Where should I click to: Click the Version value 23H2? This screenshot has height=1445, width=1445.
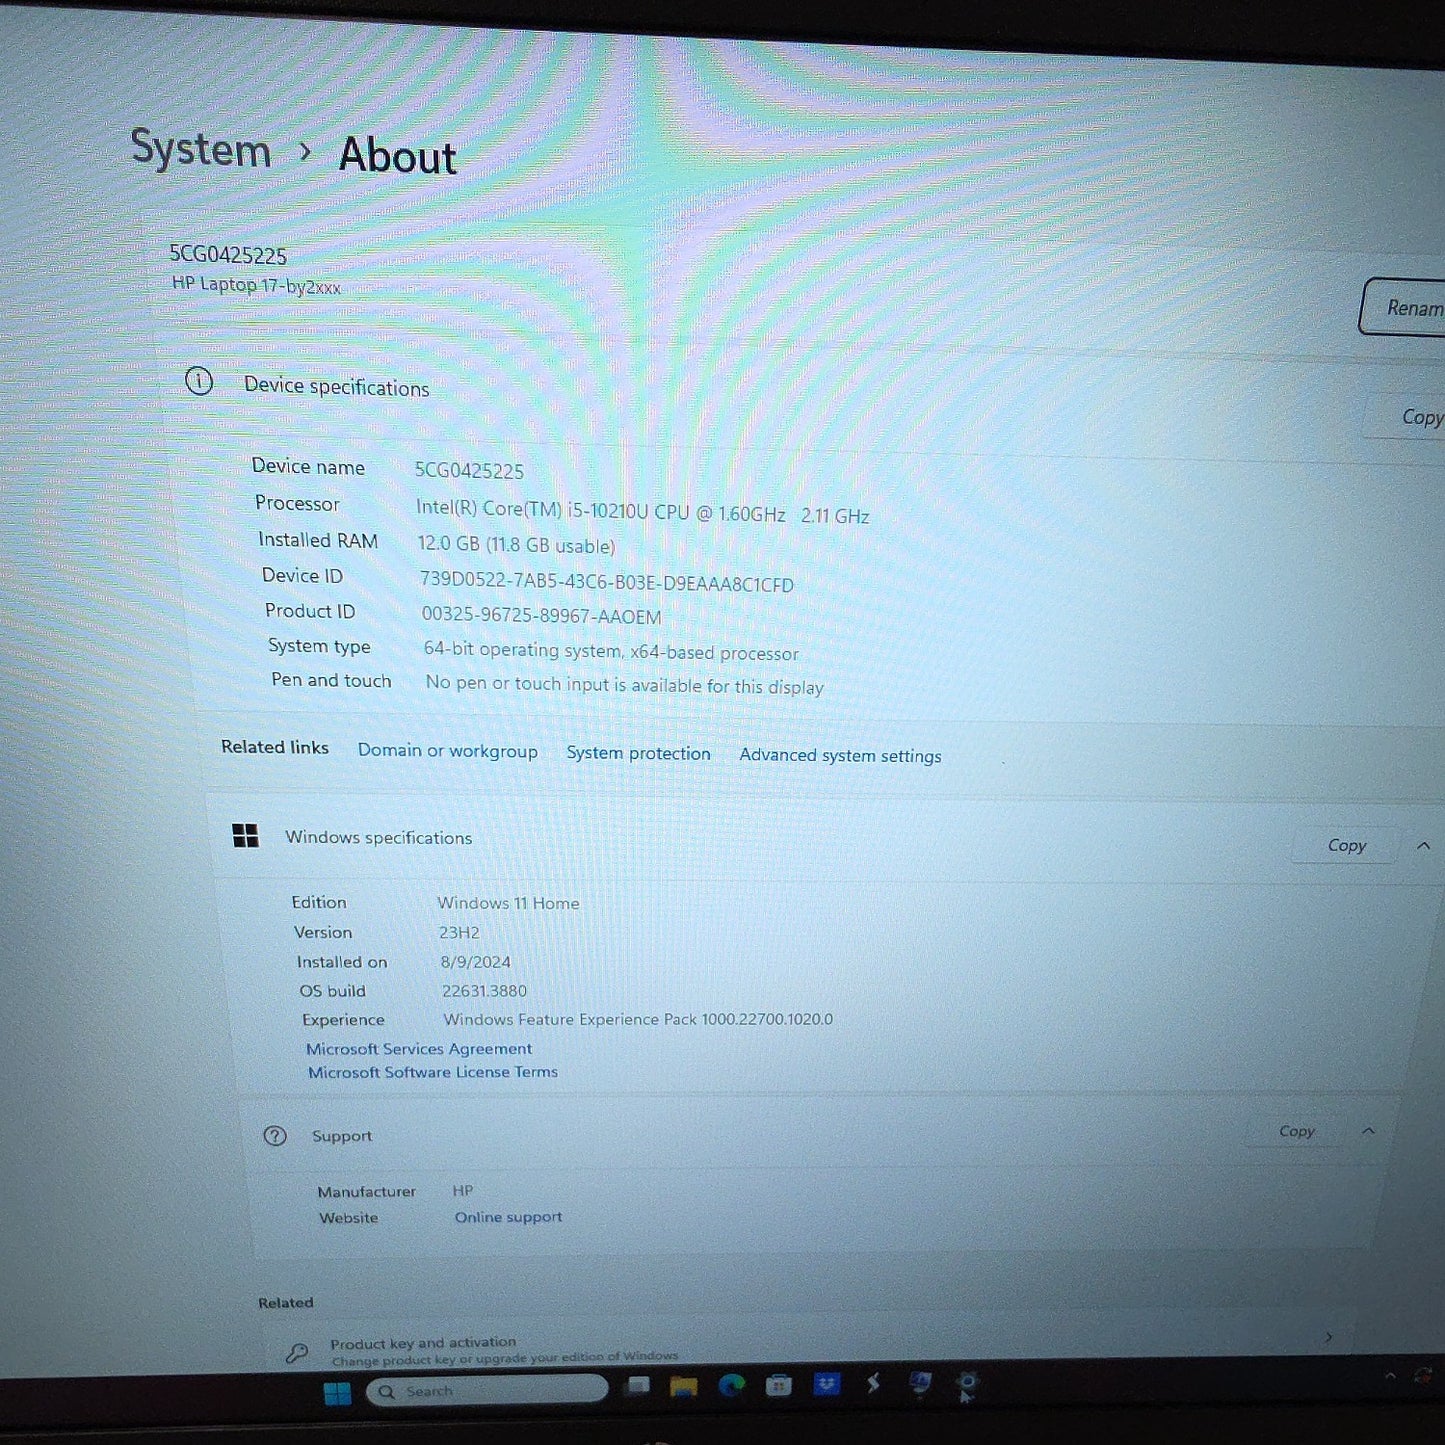[459, 932]
